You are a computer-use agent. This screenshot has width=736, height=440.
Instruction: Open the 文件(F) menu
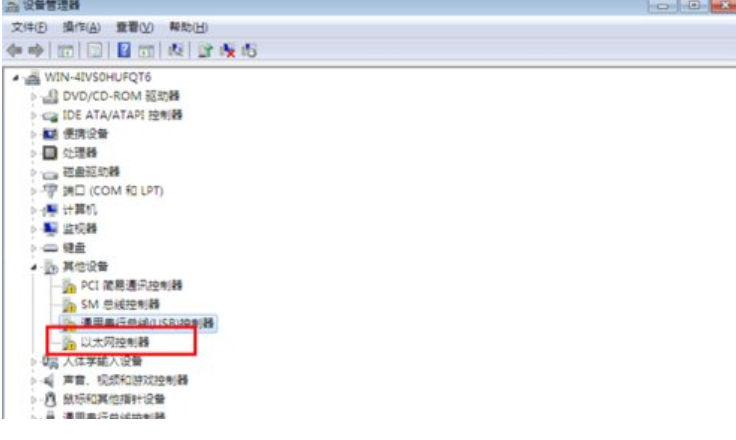(29, 27)
